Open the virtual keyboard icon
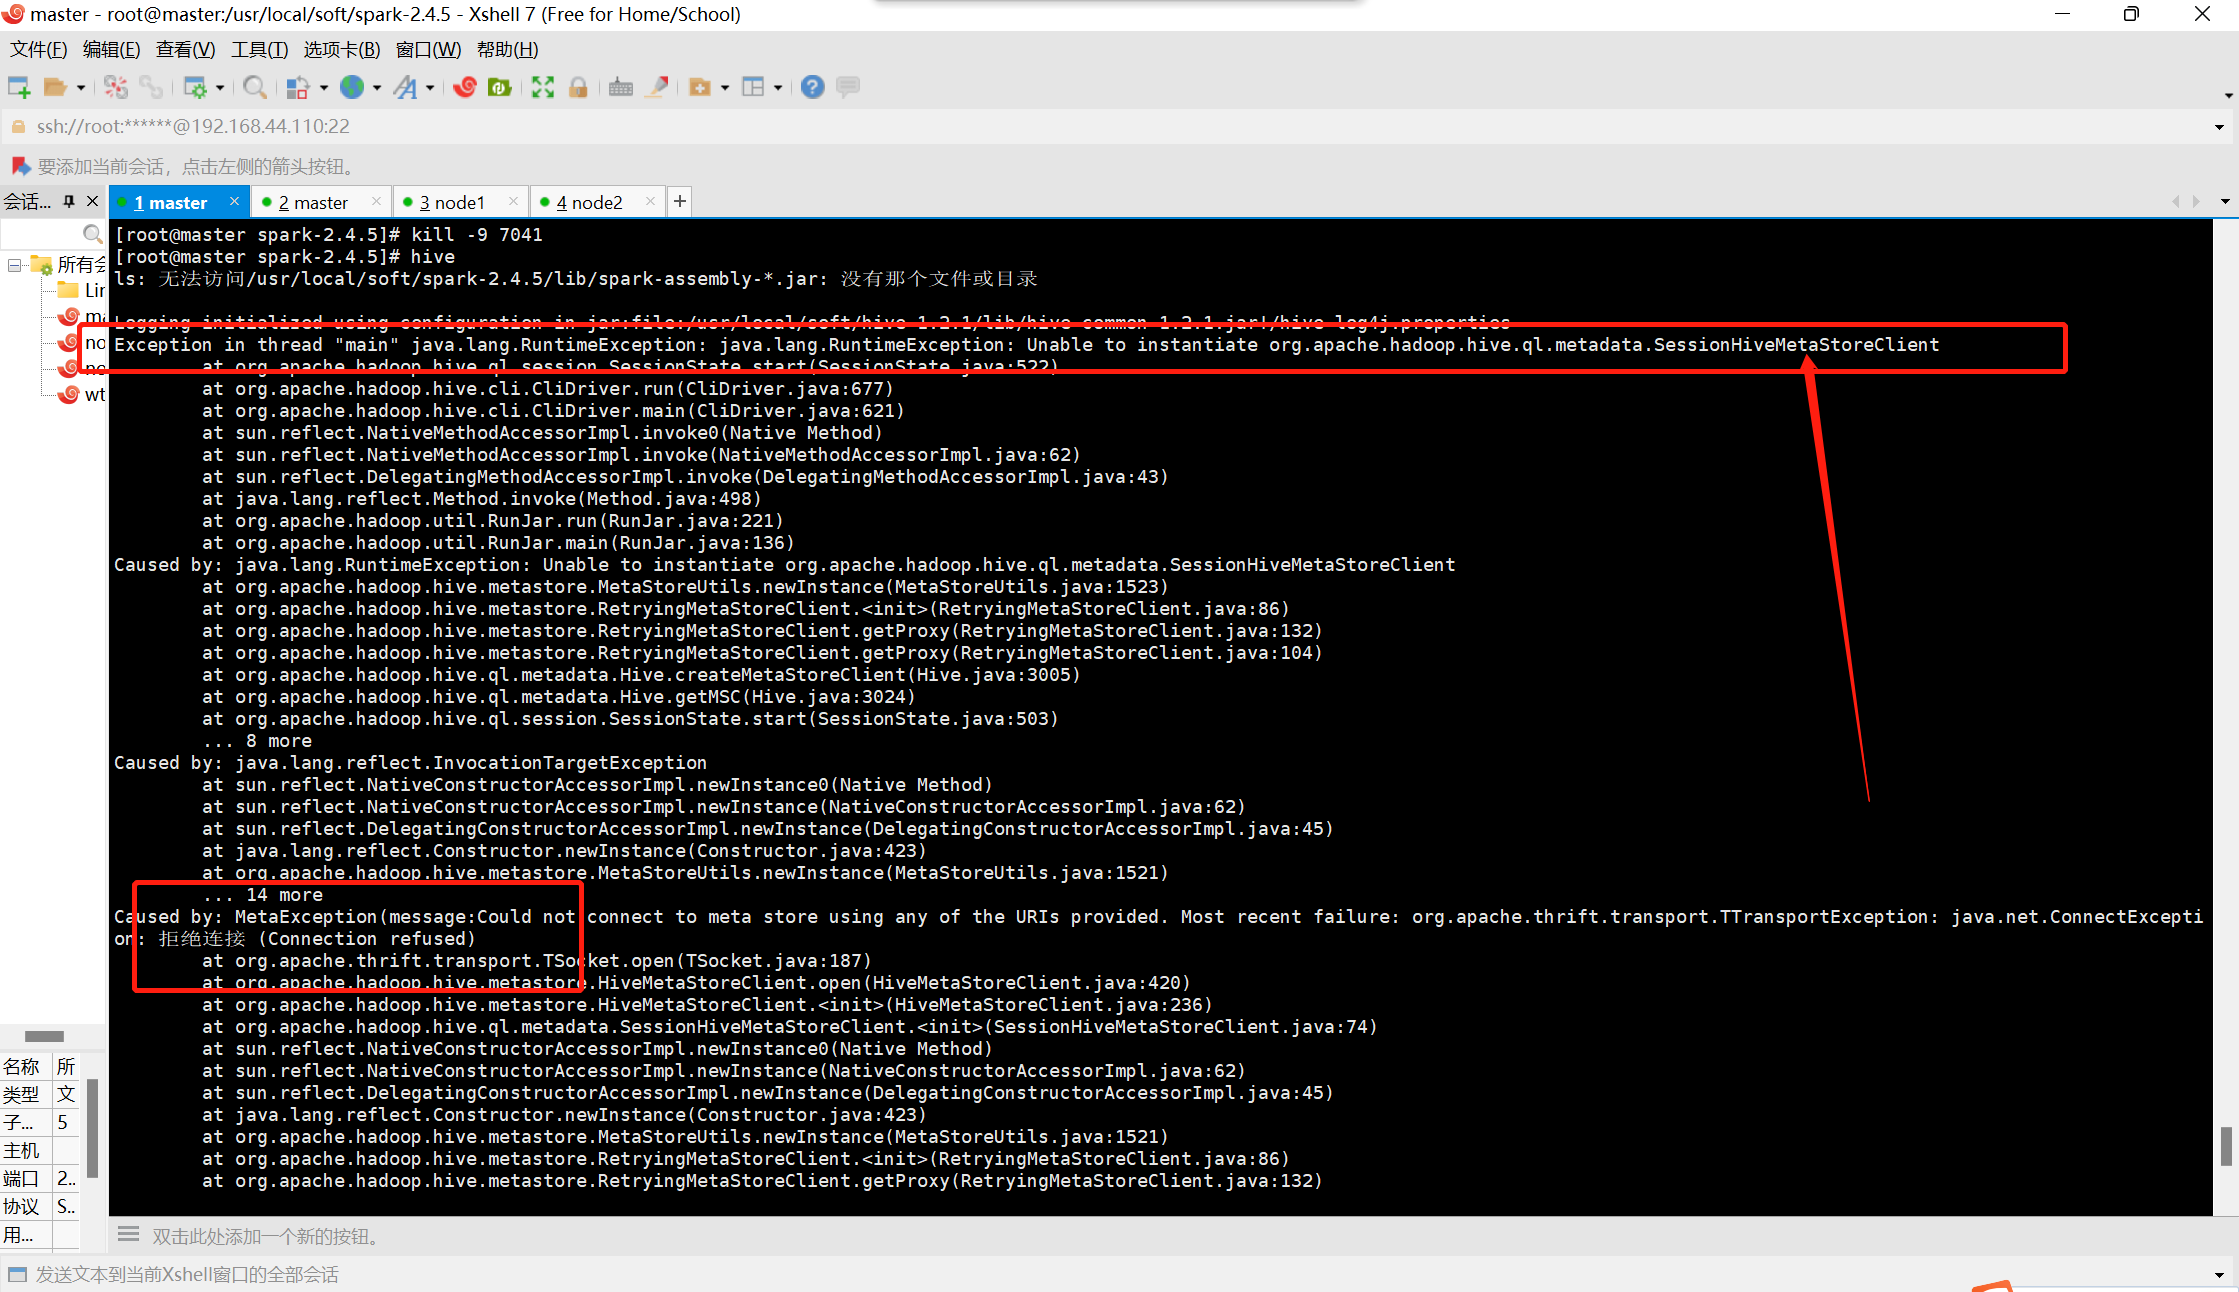The height and width of the screenshot is (1292, 2239). [x=621, y=88]
